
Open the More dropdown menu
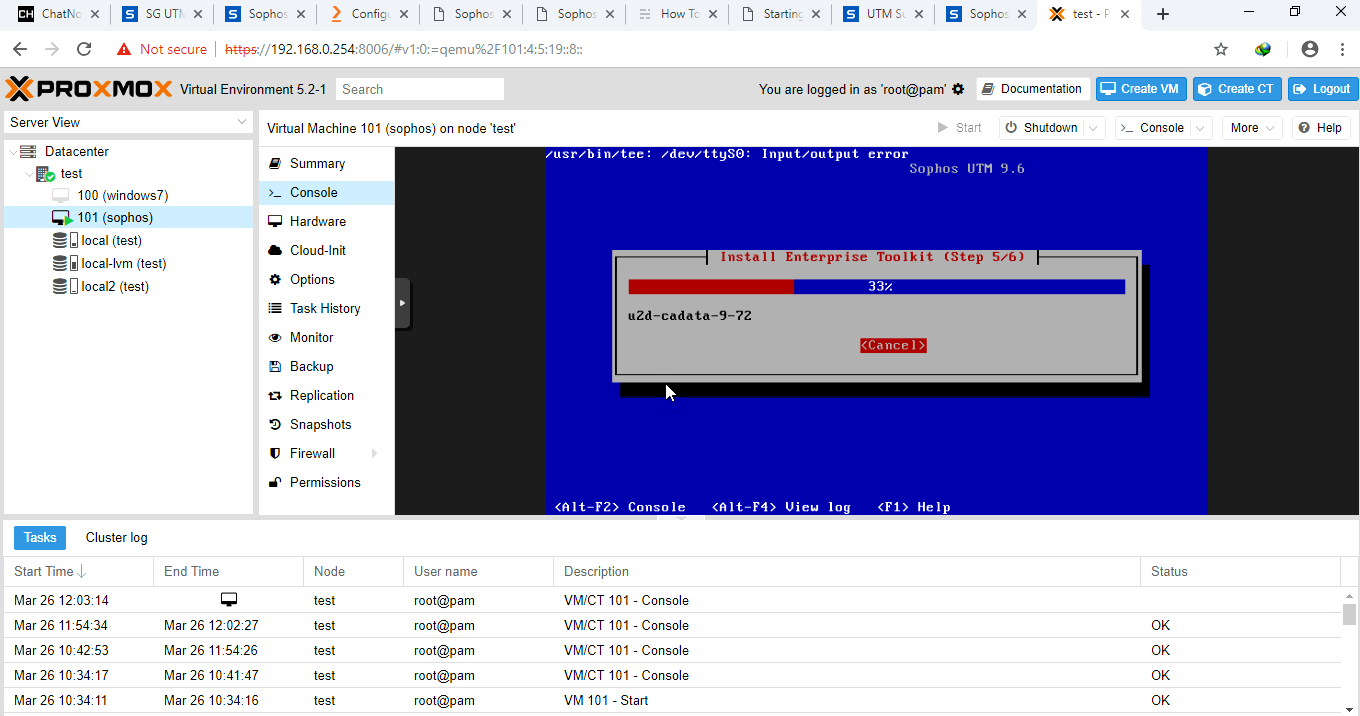[1254, 128]
